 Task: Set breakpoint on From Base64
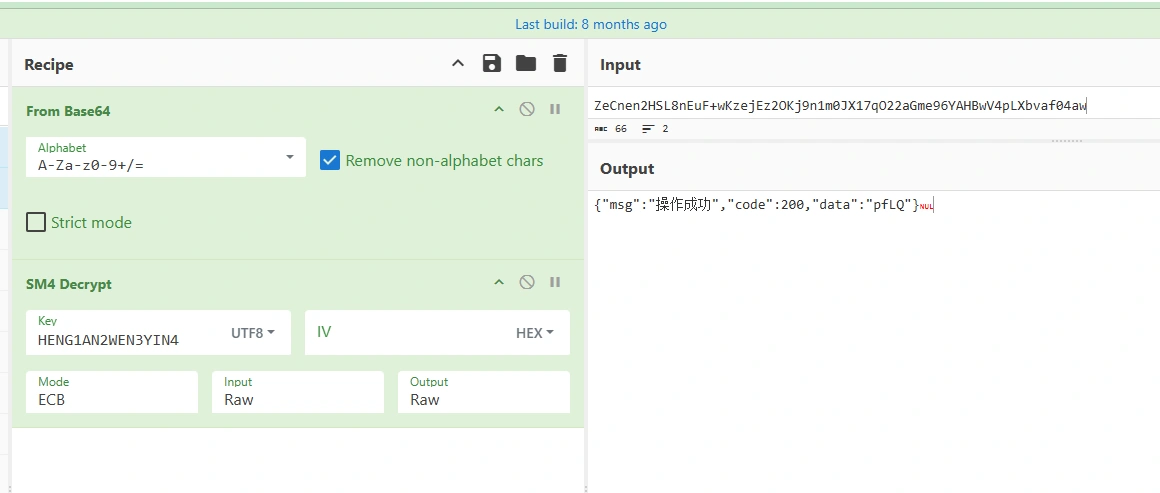(555, 110)
